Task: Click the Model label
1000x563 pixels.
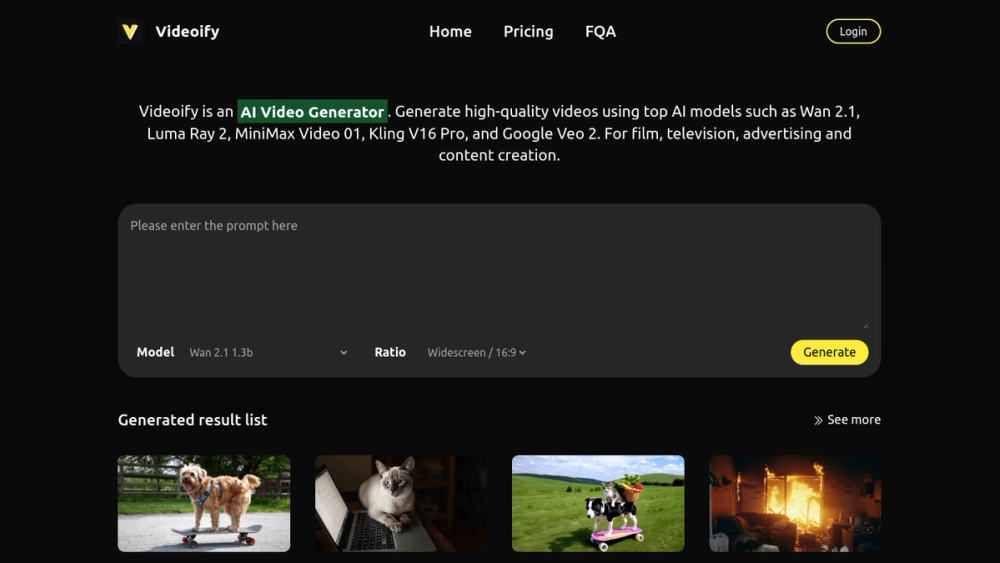Action: point(155,352)
